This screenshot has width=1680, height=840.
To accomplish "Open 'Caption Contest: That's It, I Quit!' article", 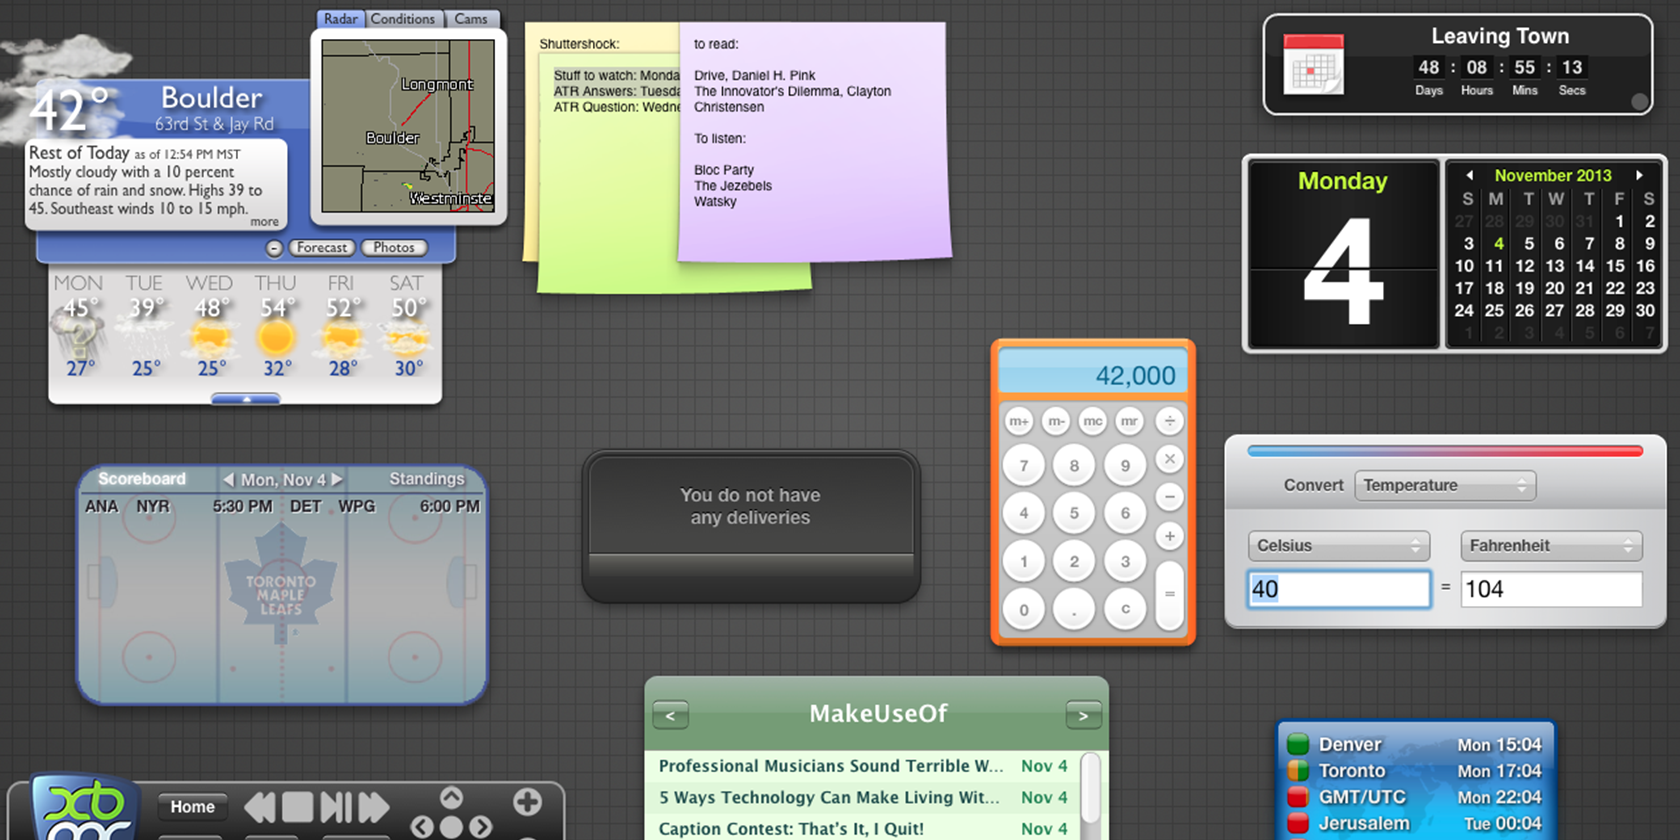I will (x=790, y=828).
